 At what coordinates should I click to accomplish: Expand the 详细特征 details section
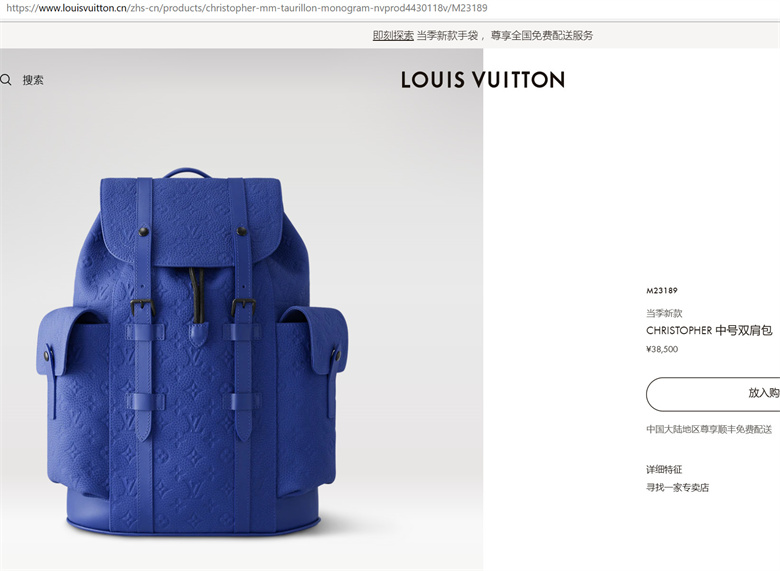click(x=664, y=470)
